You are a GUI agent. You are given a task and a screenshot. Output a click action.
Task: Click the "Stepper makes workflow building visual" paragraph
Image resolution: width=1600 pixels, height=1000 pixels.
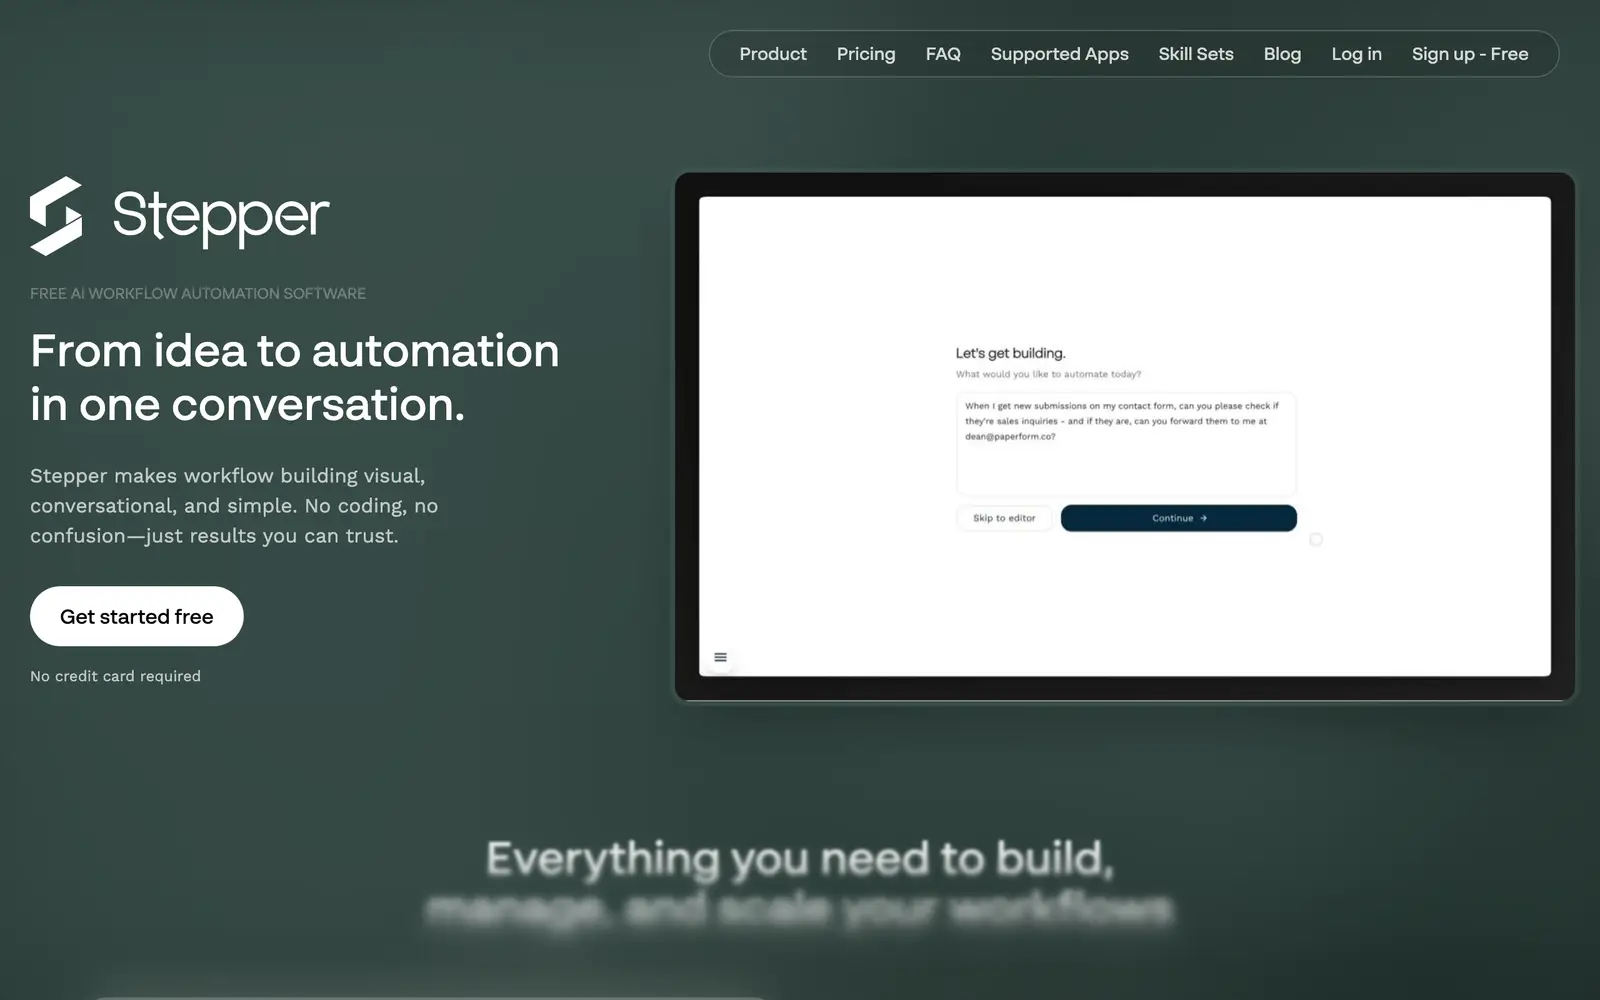pyautogui.click(x=234, y=506)
